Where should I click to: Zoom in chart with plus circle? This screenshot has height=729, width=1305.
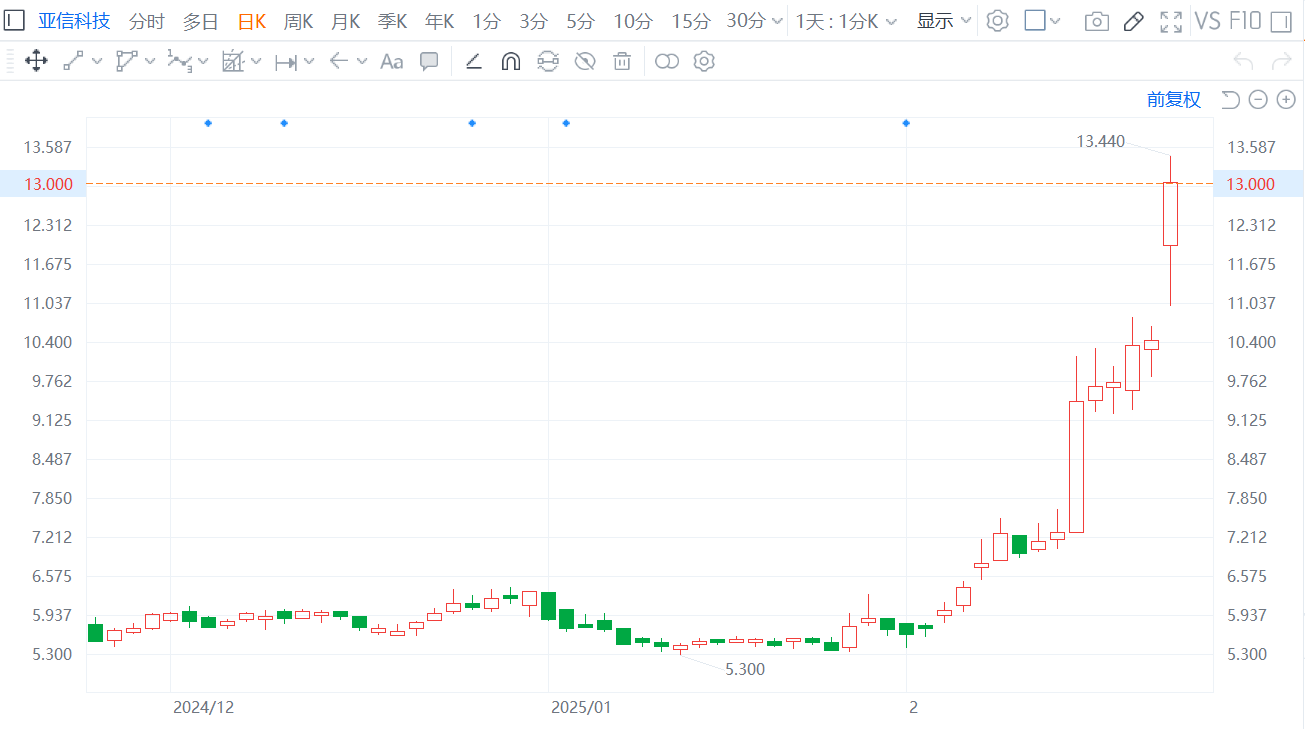pyautogui.click(x=1286, y=99)
